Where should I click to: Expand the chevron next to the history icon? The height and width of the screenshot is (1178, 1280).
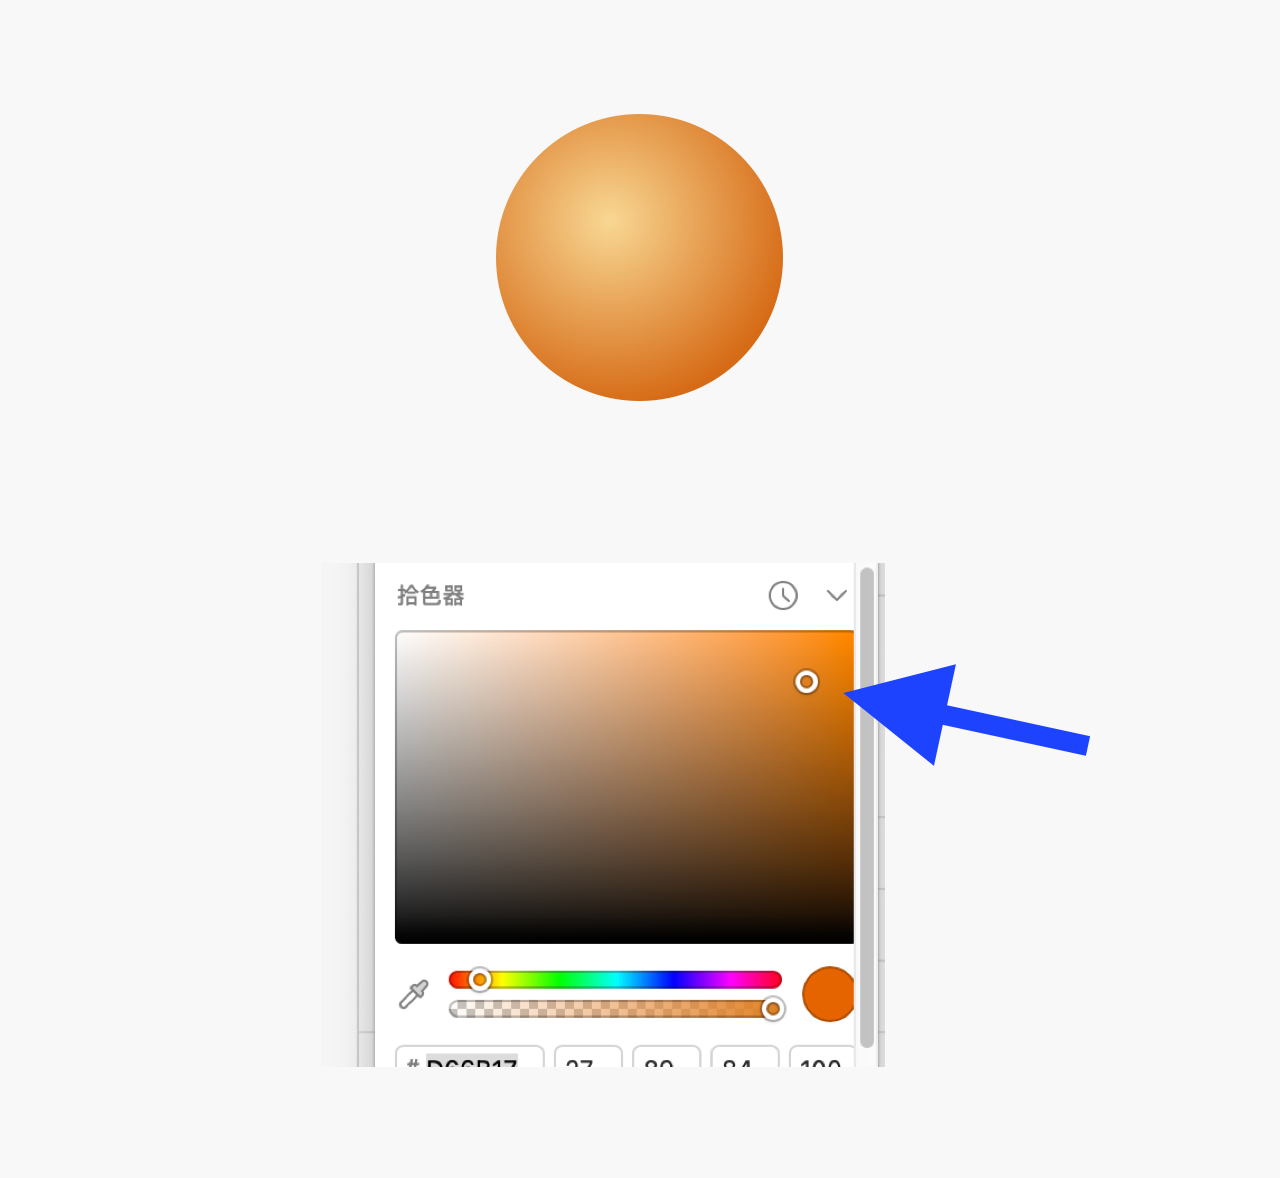837,595
